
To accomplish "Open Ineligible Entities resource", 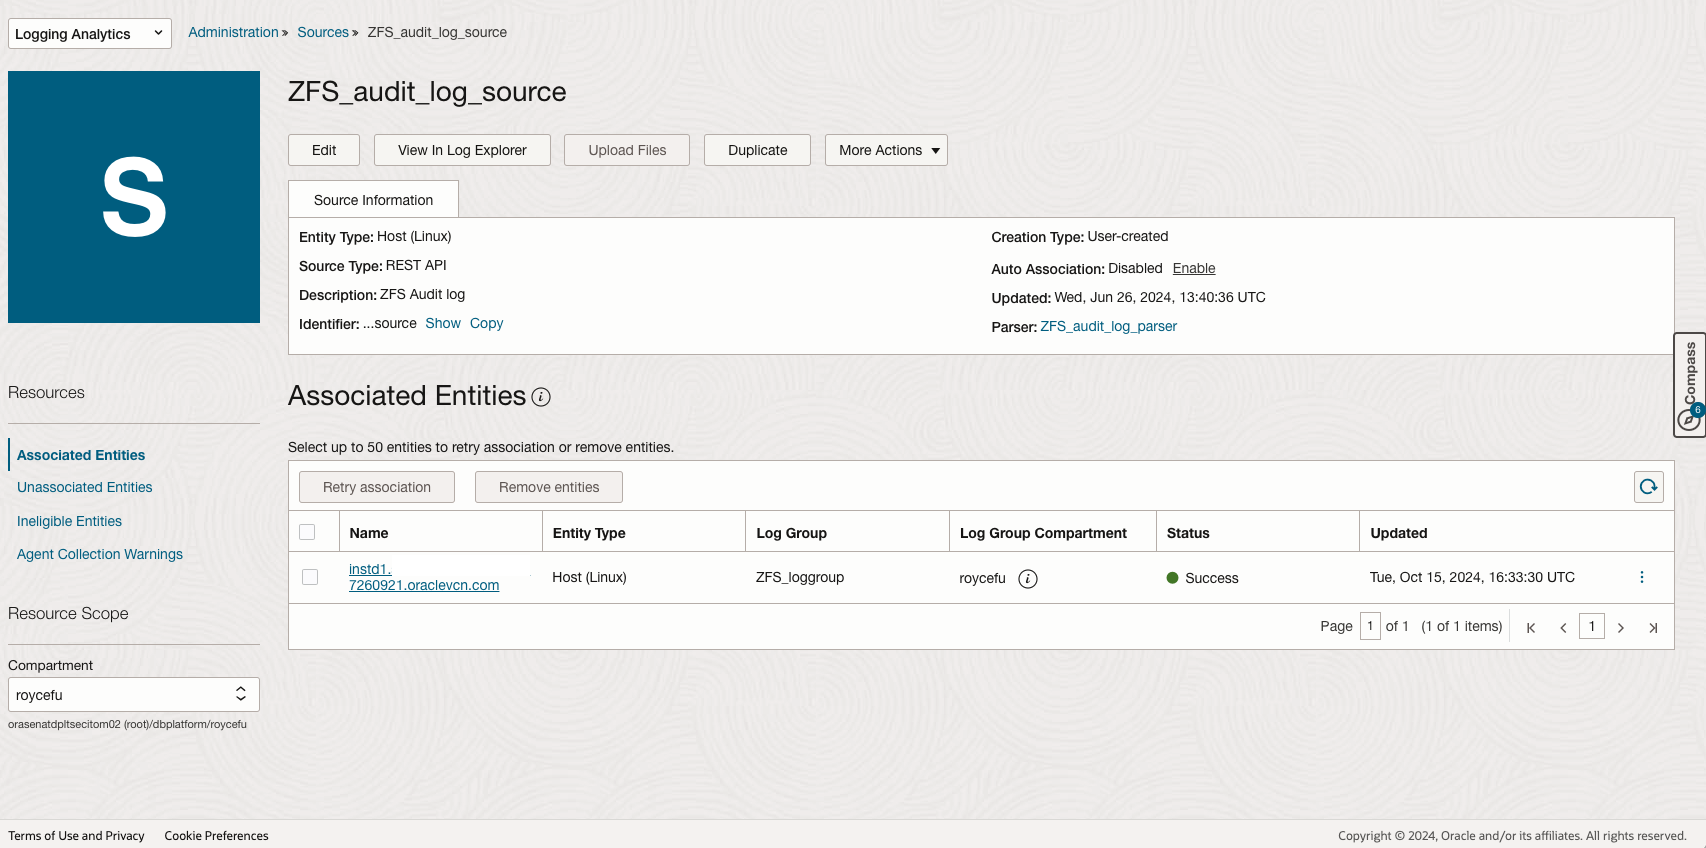I will [x=69, y=521].
